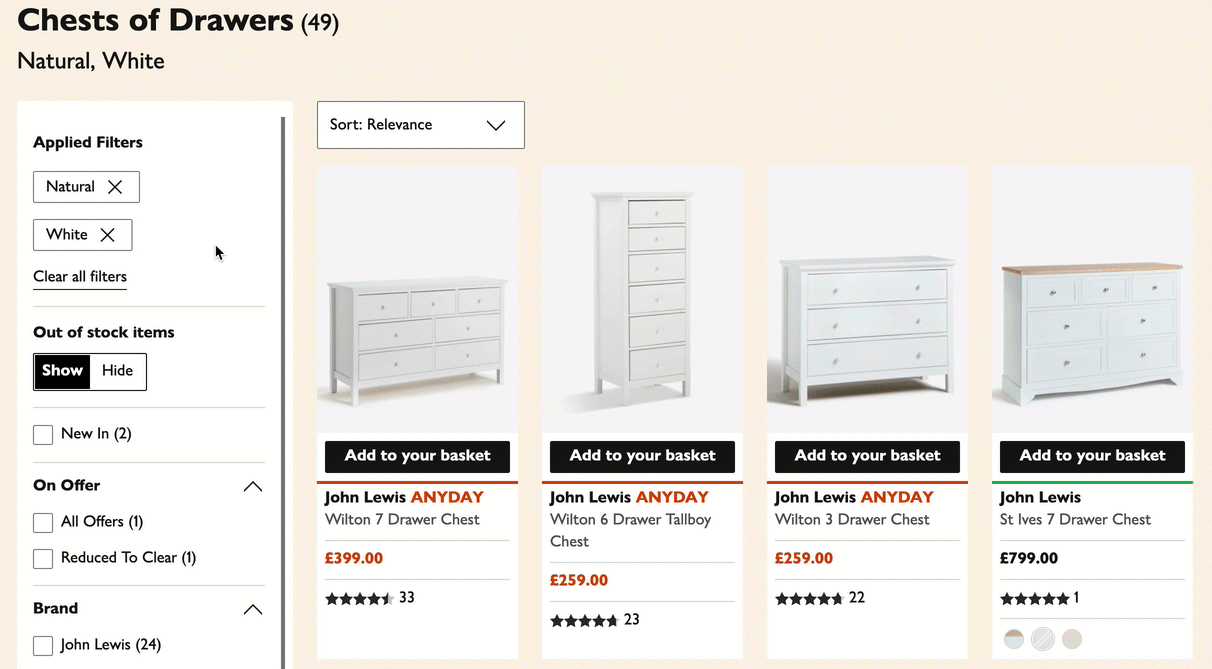
Task: Add Wilton 7 Drawer Chest to basket
Action: pyautogui.click(x=417, y=456)
